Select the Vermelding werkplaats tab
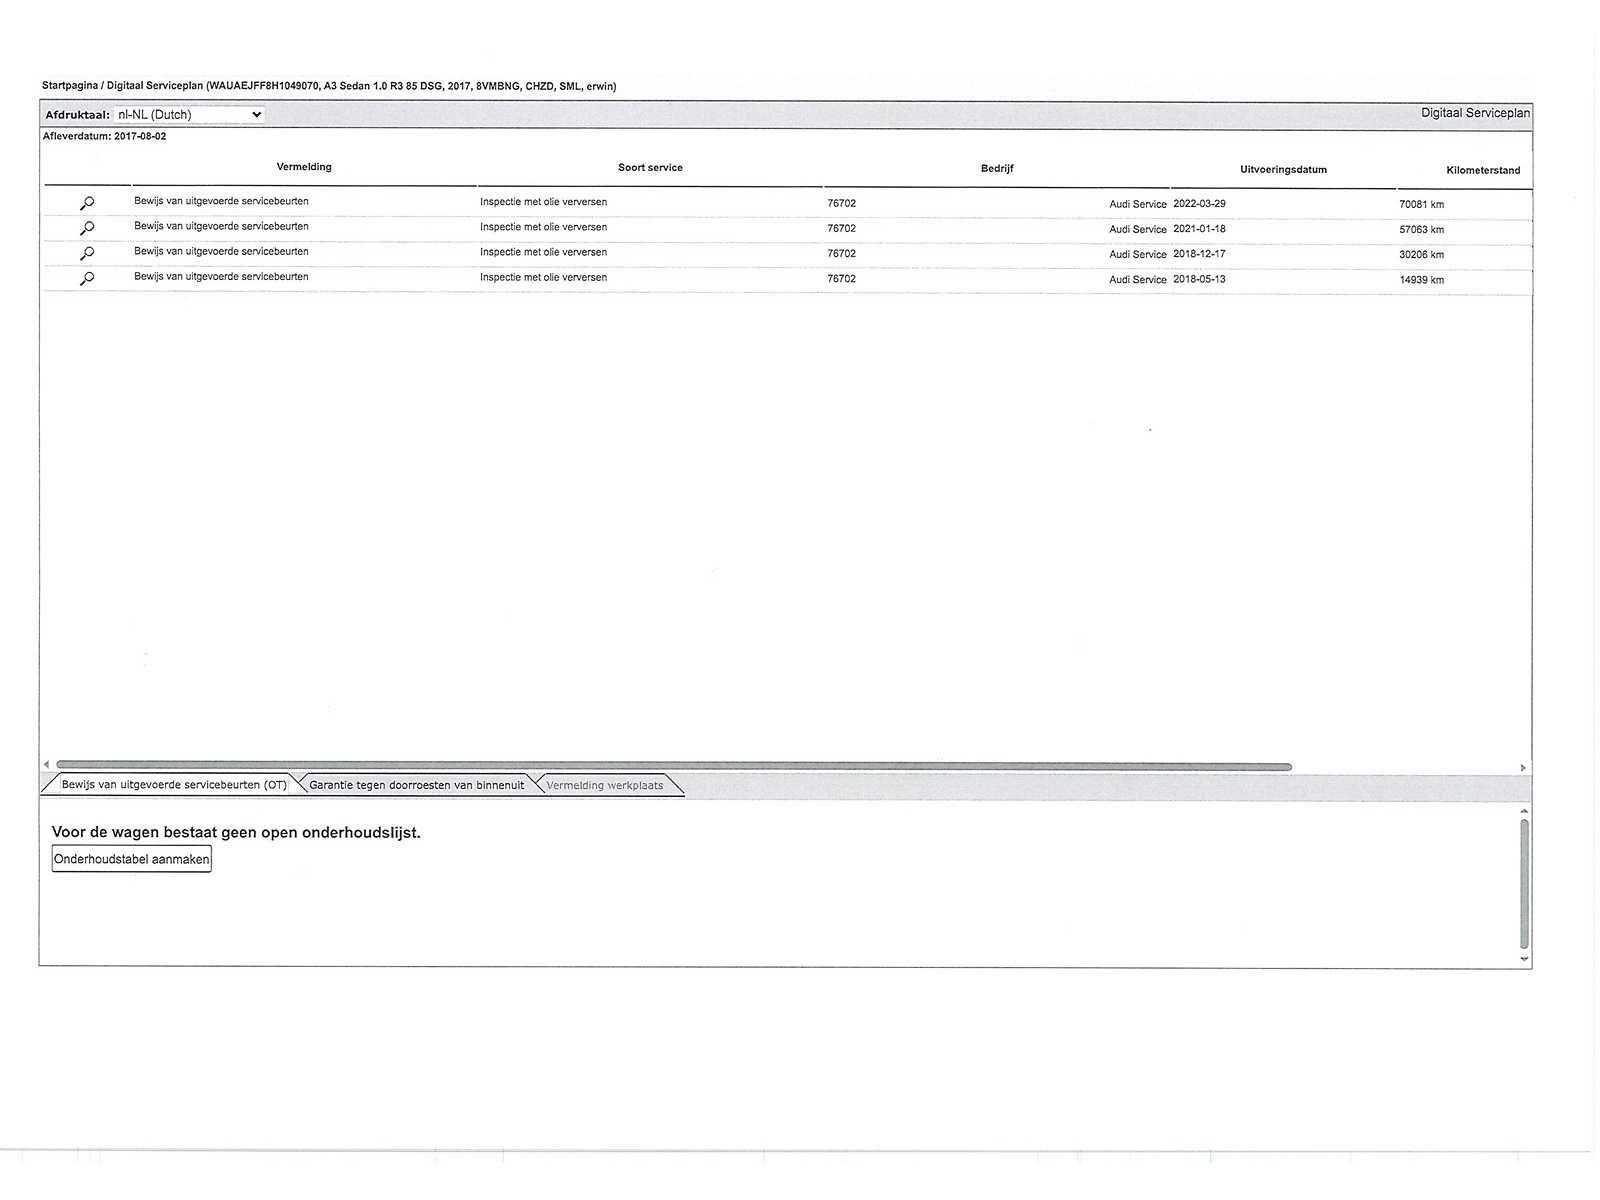 pos(604,785)
